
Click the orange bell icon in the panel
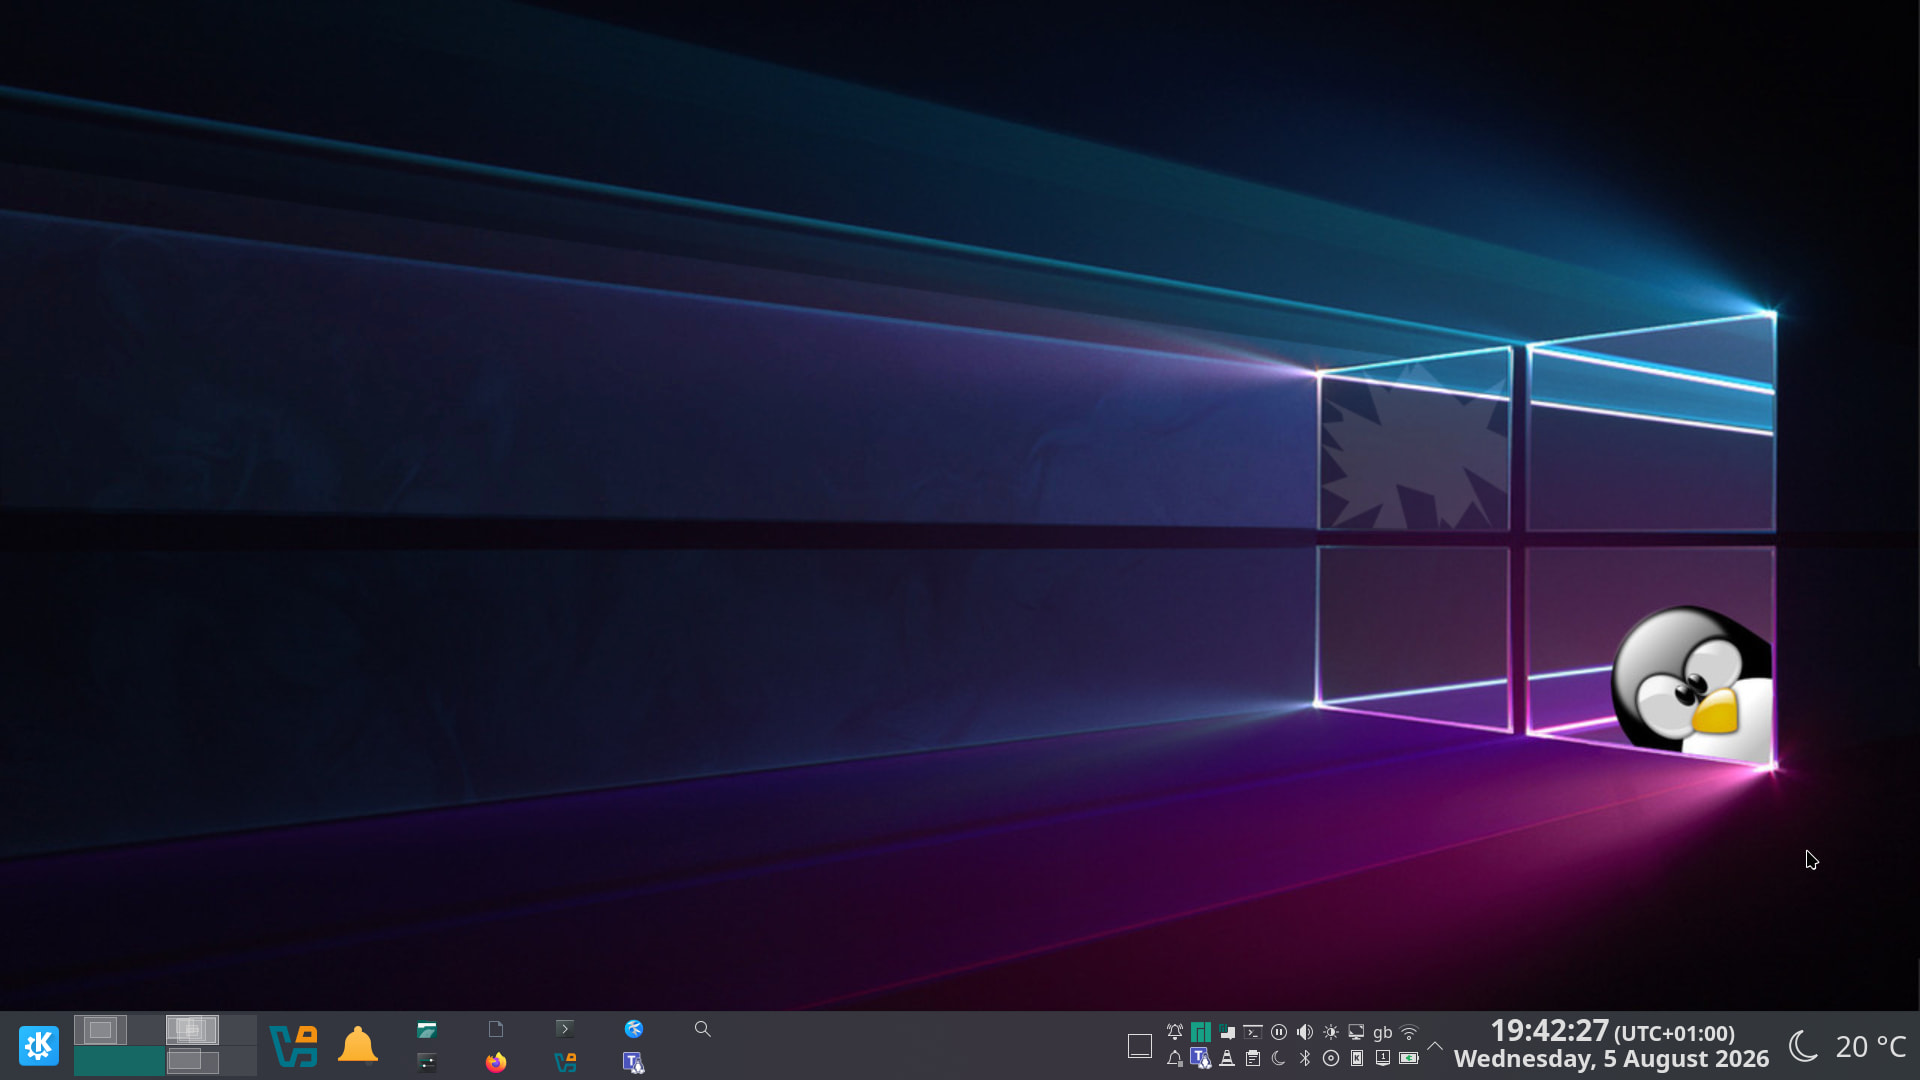tap(357, 1046)
